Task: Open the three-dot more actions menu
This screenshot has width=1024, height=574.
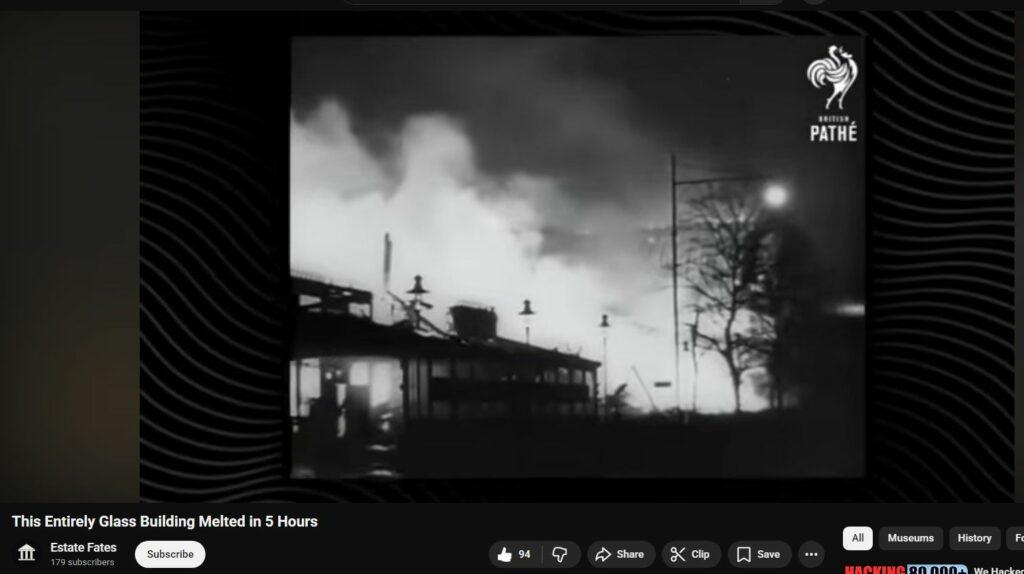Action: click(x=811, y=554)
